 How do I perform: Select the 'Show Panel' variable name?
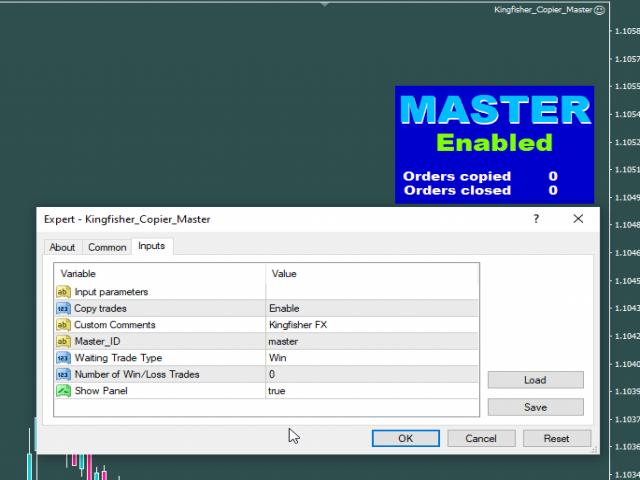101,391
